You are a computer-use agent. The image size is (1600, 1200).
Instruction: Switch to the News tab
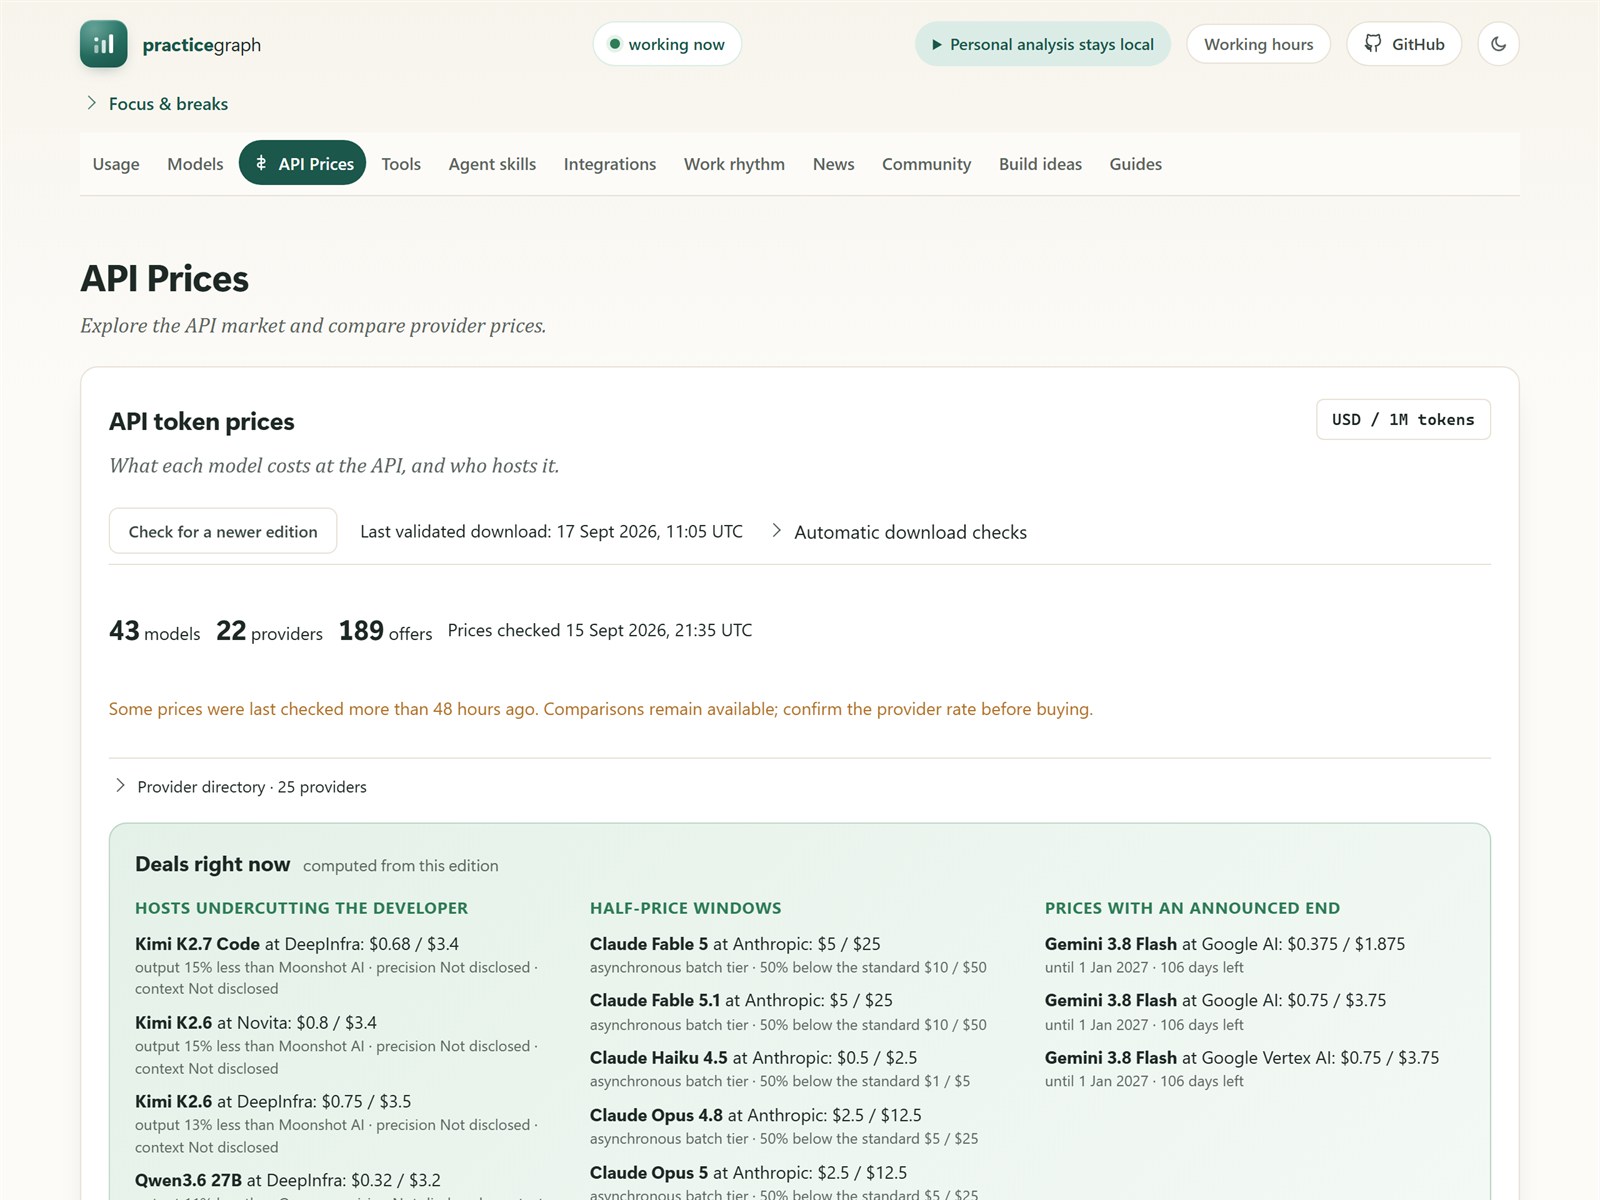[833, 164]
